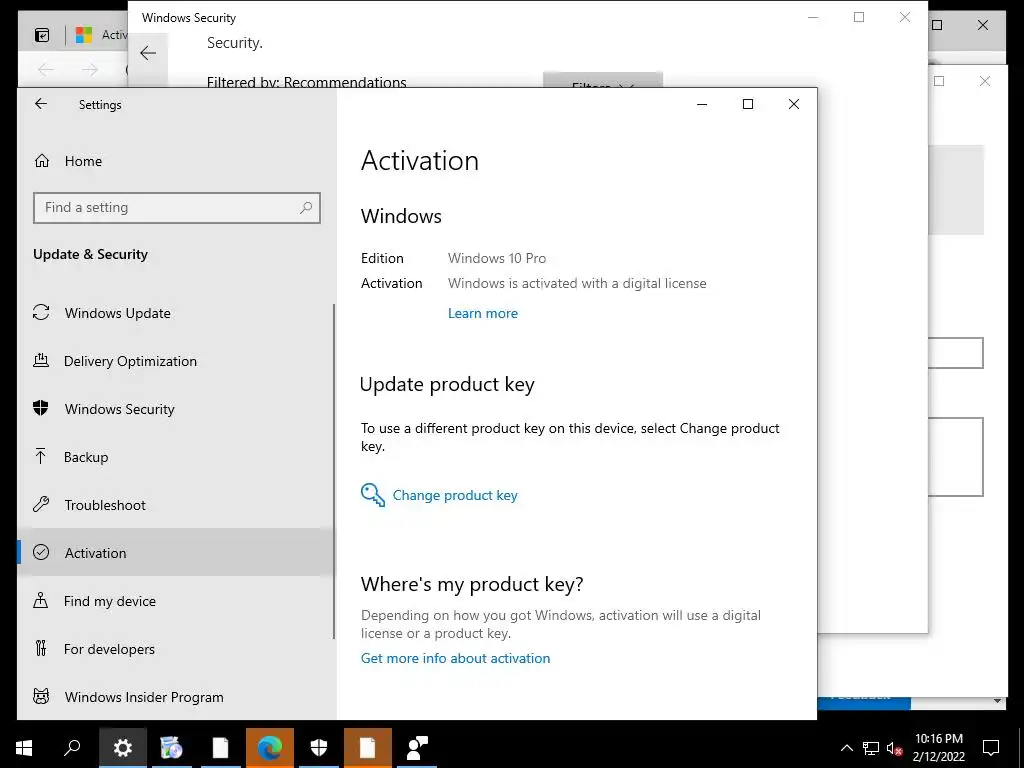Show hidden system tray icons
Screen dimensions: 1024x768
click(x=846, y=748)
